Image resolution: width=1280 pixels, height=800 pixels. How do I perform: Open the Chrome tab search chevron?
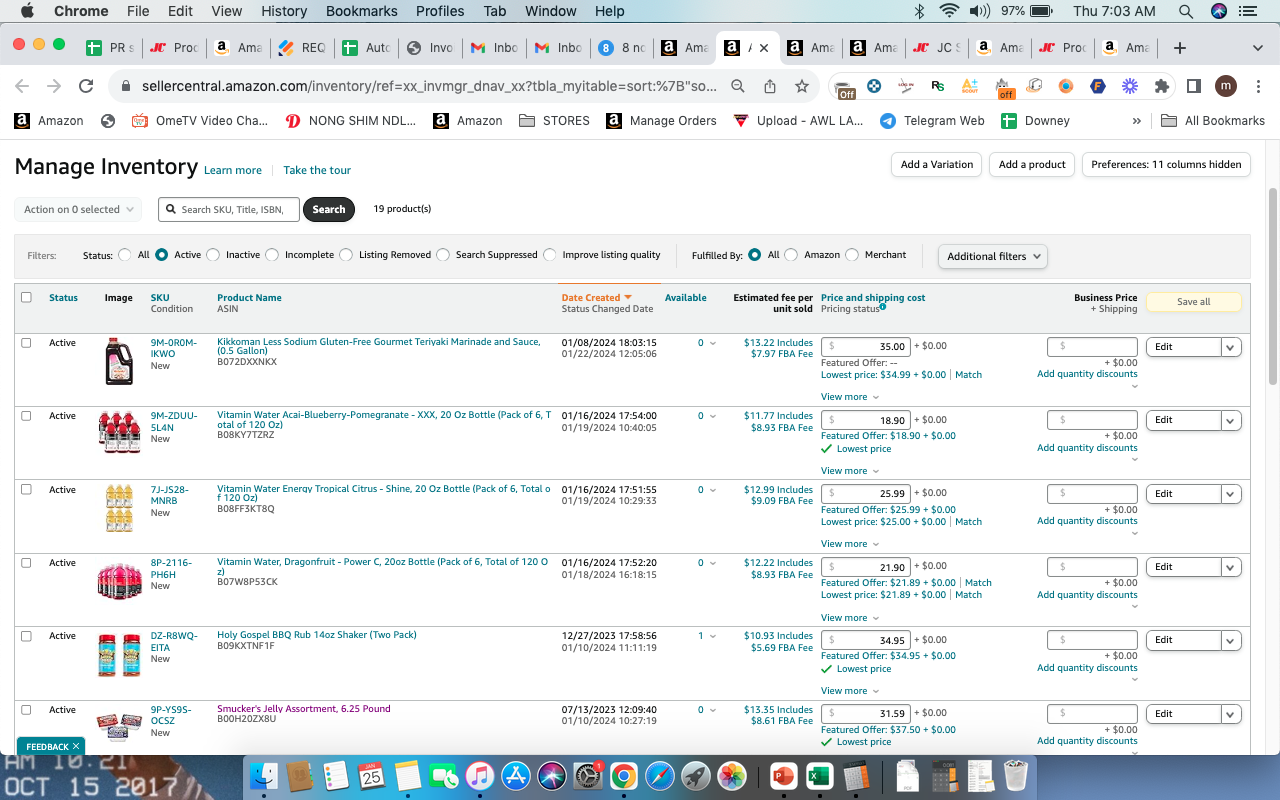[x=1258, y=48]
